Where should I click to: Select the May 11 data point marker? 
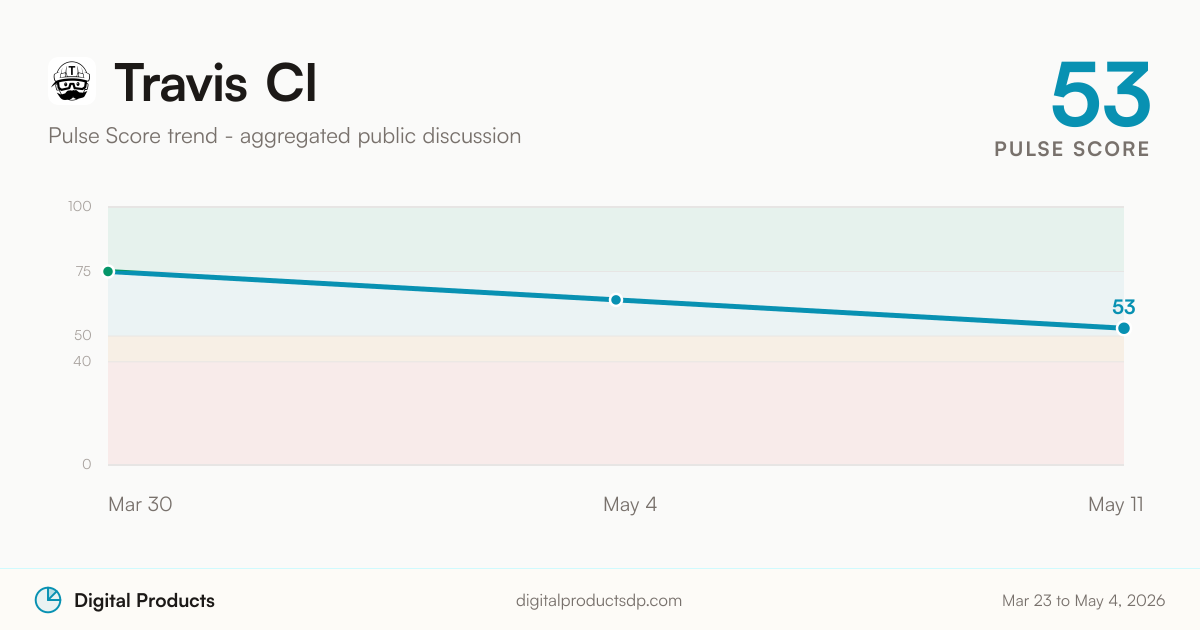(x=1124, y=328)
